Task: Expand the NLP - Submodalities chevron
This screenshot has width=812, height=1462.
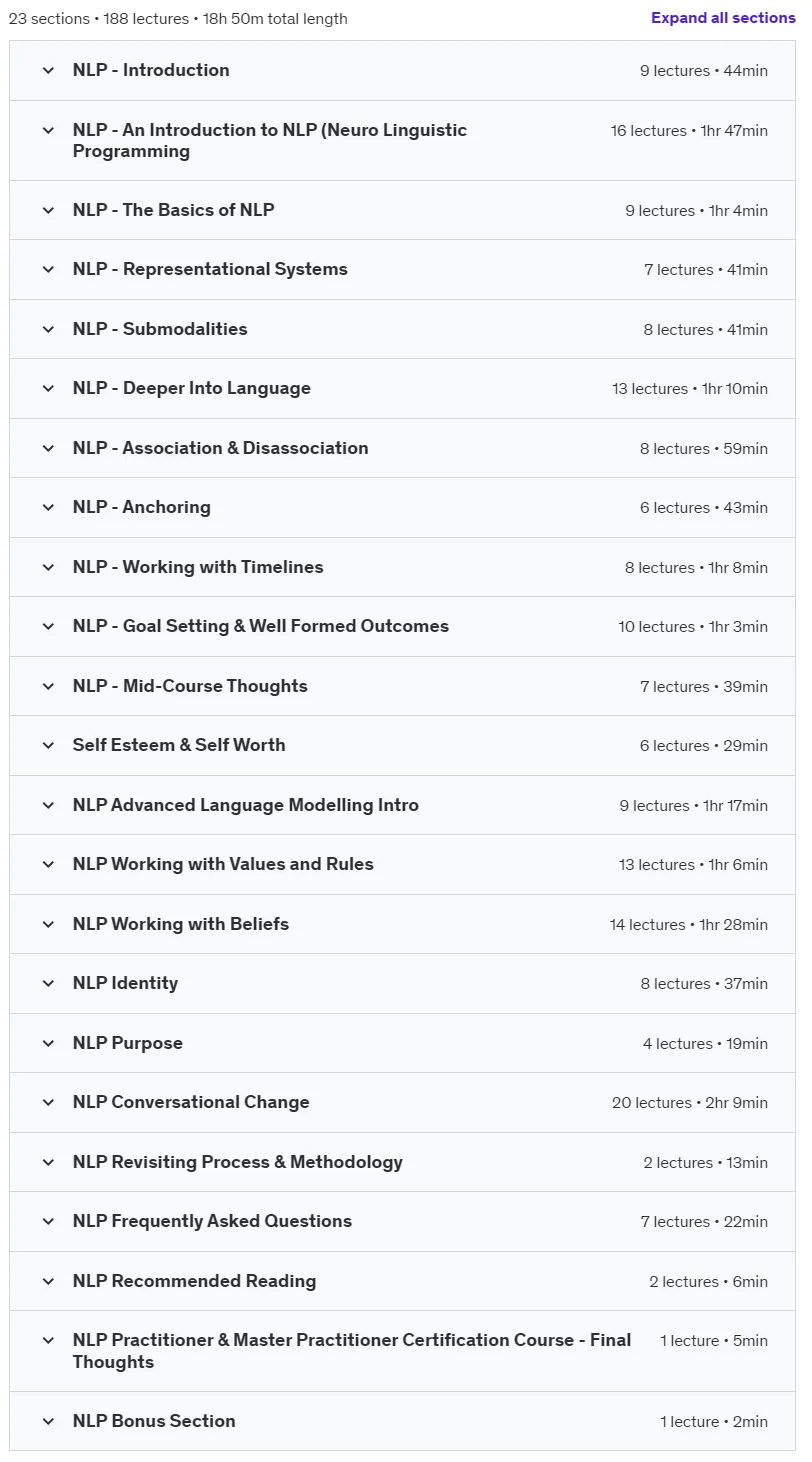Action: click(48, 330)
